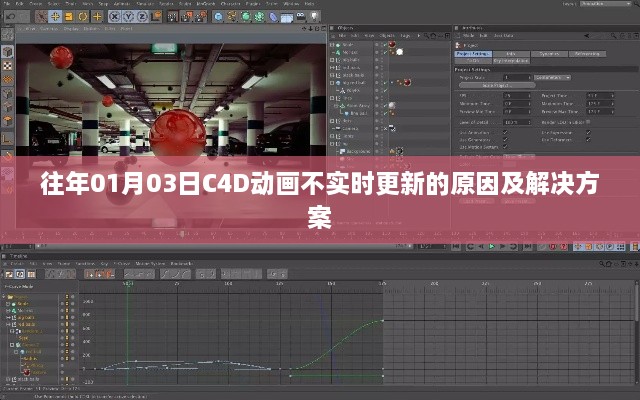Toggle the Use Deformers checkbox
640x400 pixels.
tap(588, 140)
